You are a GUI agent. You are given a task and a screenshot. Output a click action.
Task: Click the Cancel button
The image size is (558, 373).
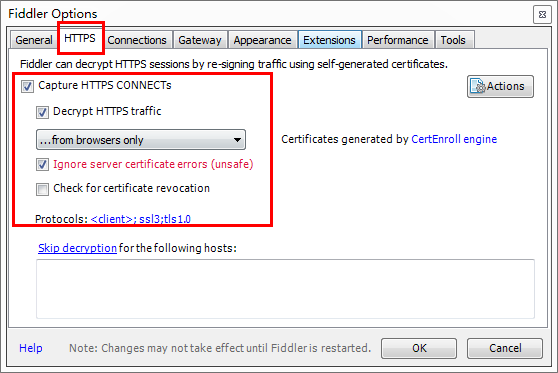505,348
